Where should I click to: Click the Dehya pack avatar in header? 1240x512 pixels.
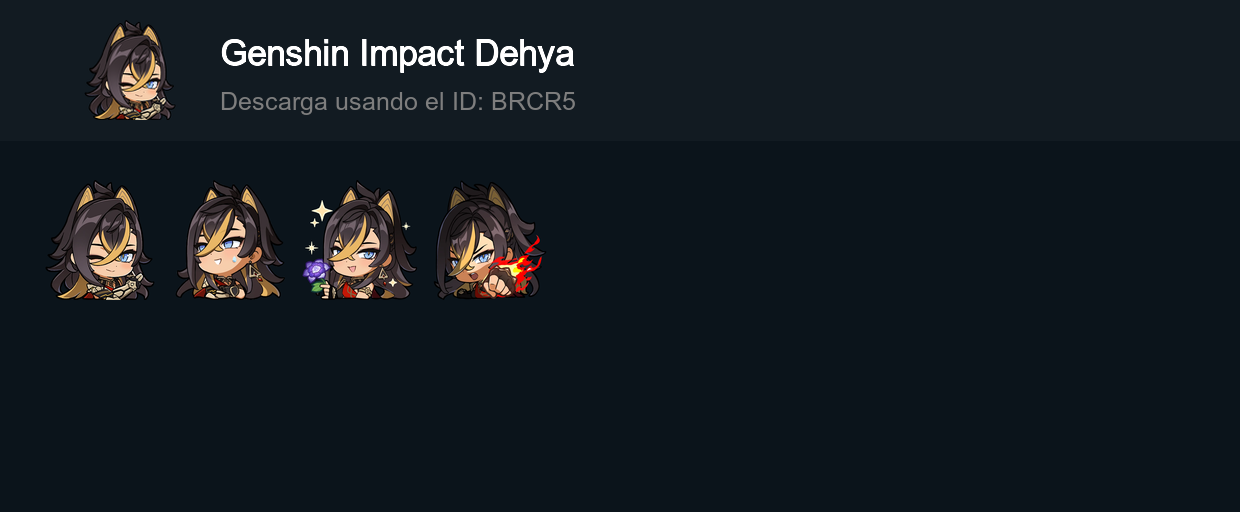pyautogui.click(x=130, y=70)
